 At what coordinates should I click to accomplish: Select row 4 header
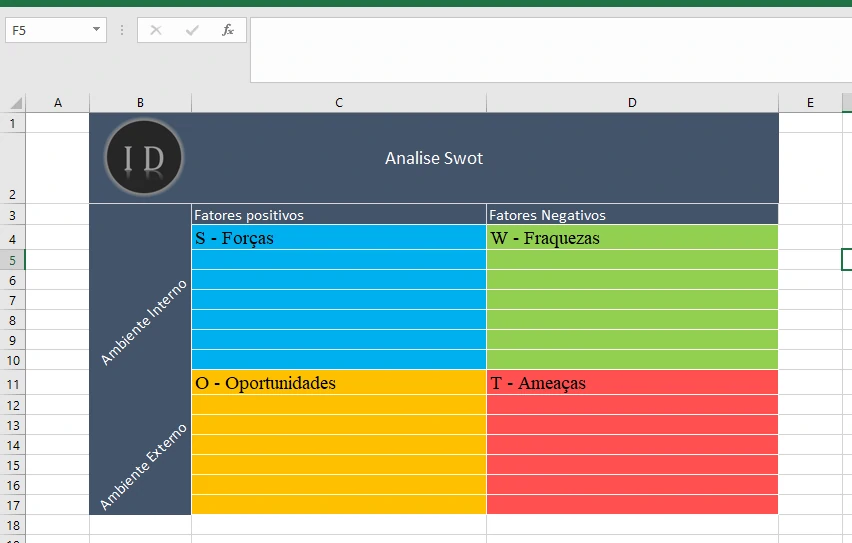pos(12,238)
